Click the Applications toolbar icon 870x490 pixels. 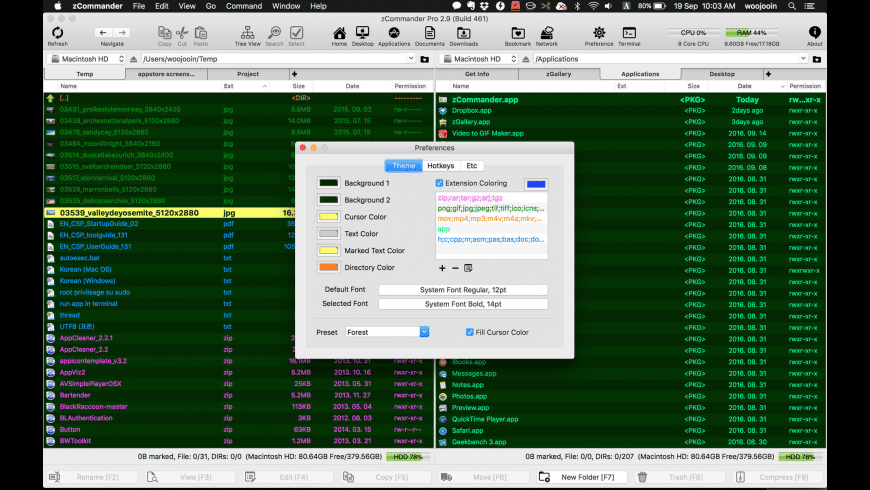click(393, 35)
